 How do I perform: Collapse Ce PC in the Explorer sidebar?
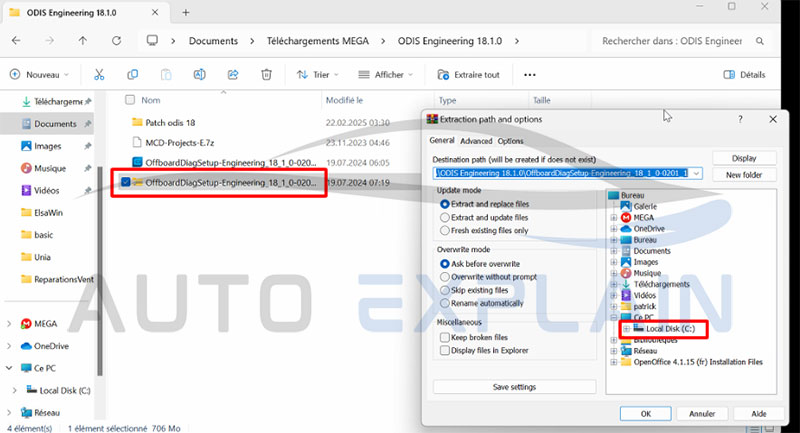(x=9, y=368)
